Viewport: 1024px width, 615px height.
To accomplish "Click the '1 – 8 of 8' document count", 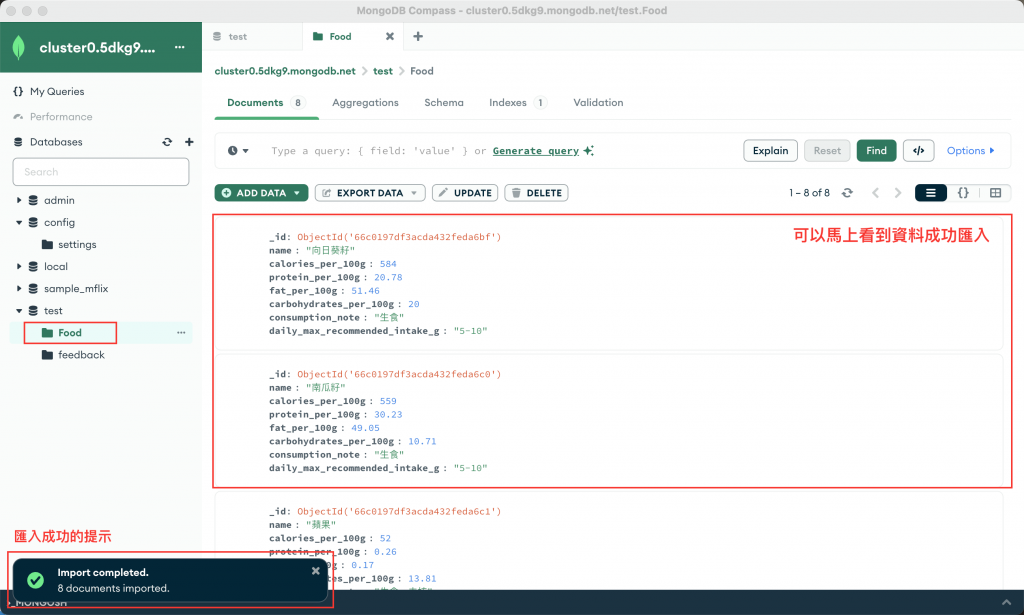I will coord(809,193).
